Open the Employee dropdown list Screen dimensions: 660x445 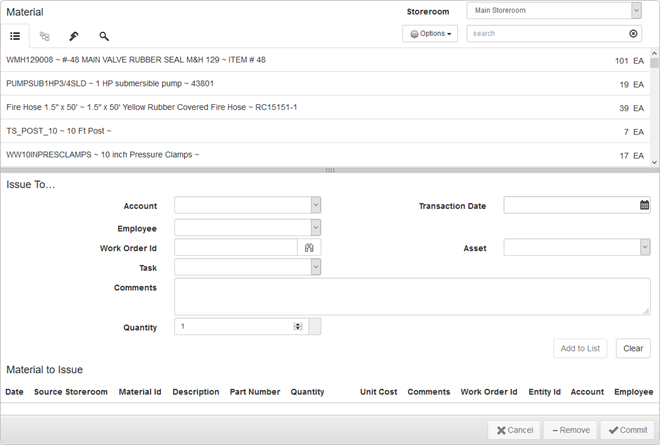pos(315,227)
